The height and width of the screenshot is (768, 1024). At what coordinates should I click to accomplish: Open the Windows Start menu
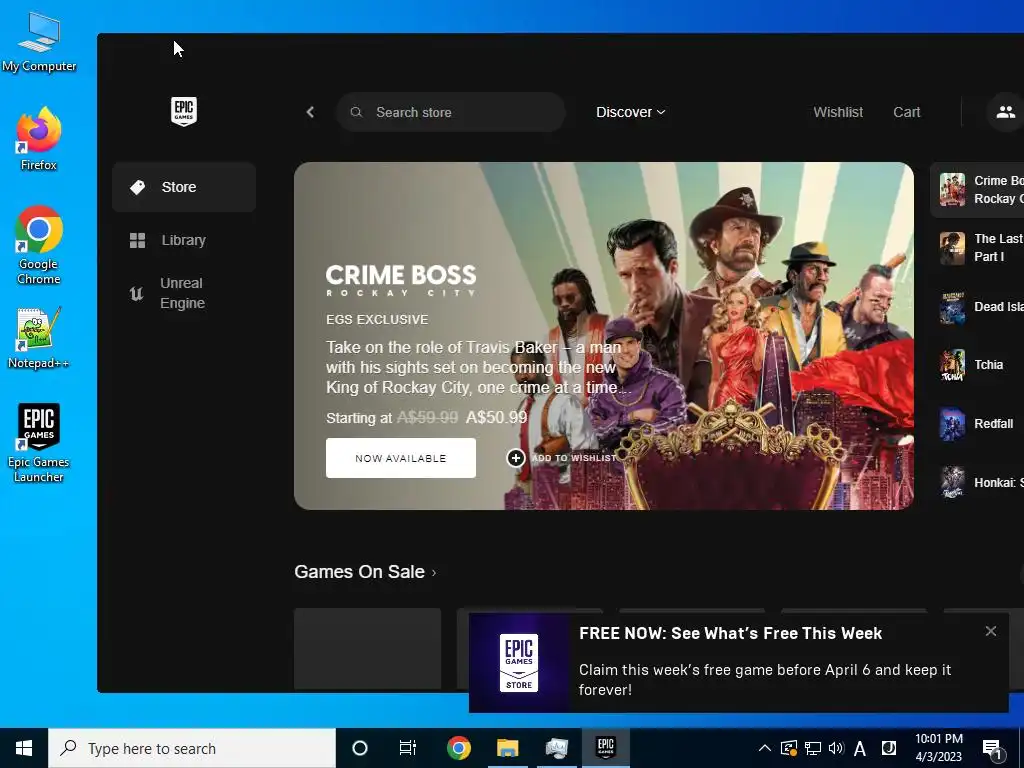click(24, 748)
